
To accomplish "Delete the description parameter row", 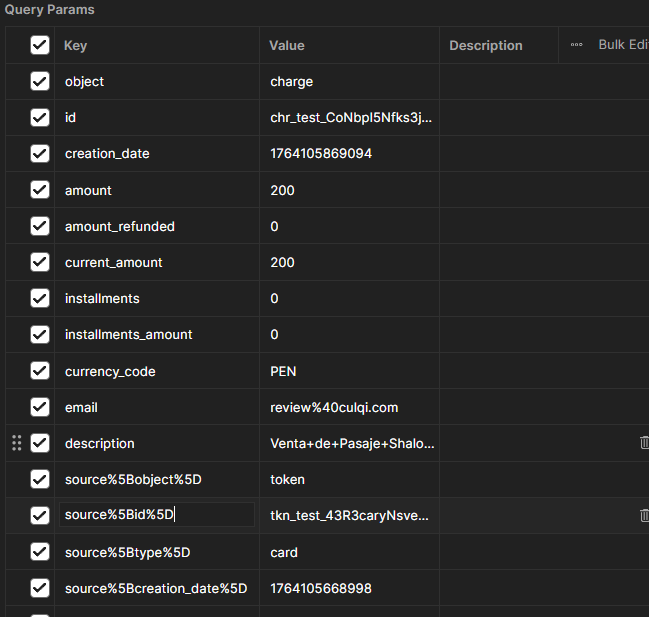I will coord(644,443).
